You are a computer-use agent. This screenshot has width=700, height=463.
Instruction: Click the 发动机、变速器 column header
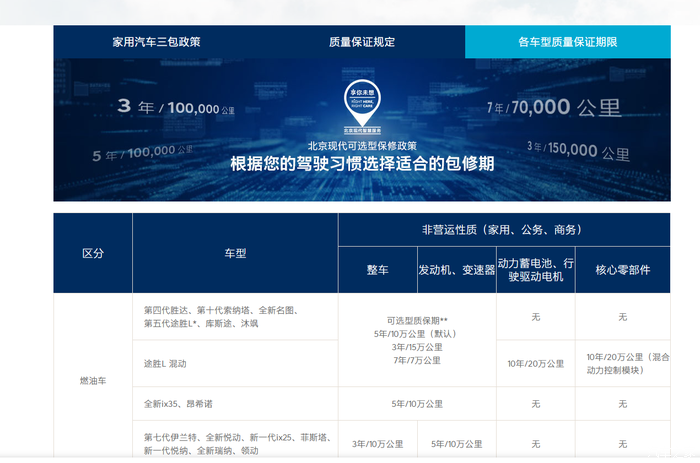click(456, 270)
